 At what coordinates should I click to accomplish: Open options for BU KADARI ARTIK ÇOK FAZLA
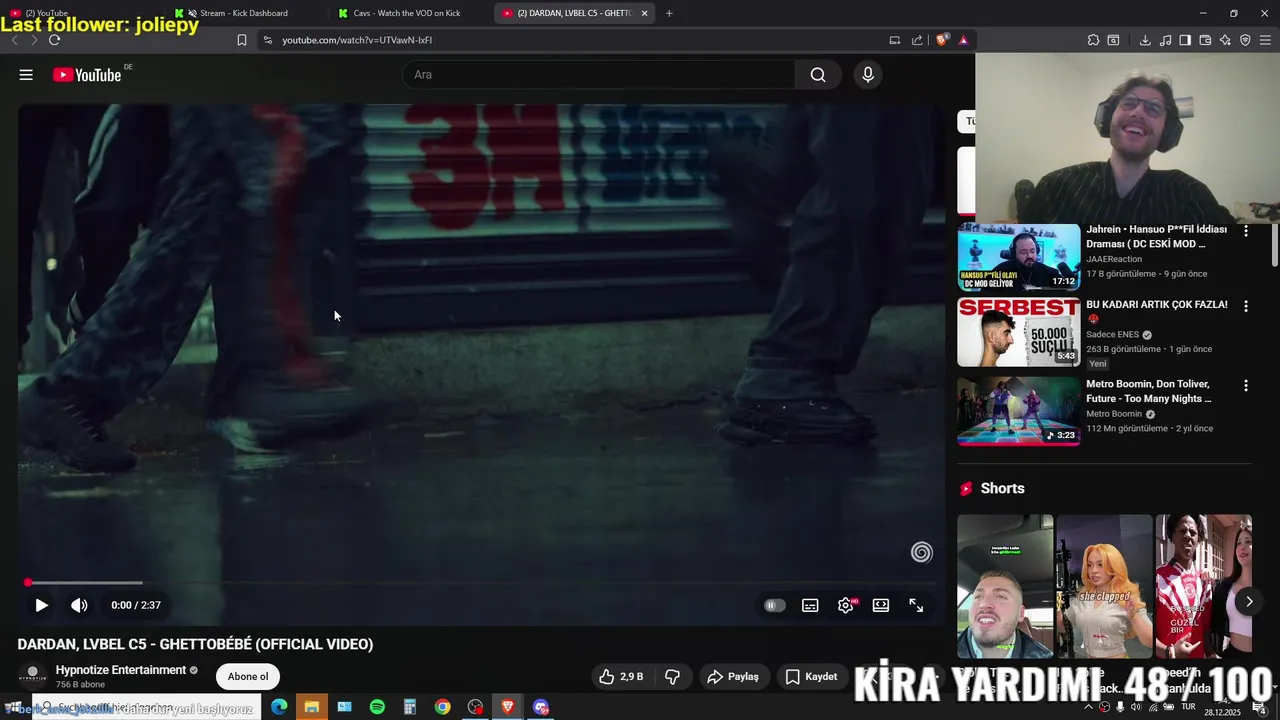click(x=1246, y=306)
